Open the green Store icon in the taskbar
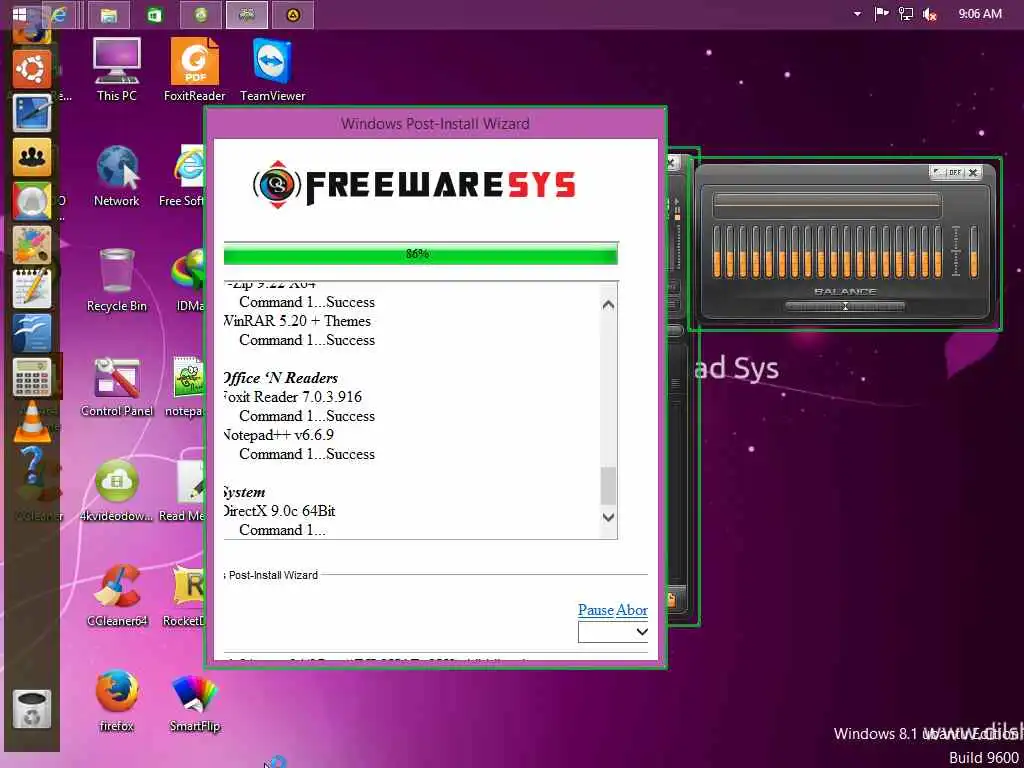 click(155, 14)
